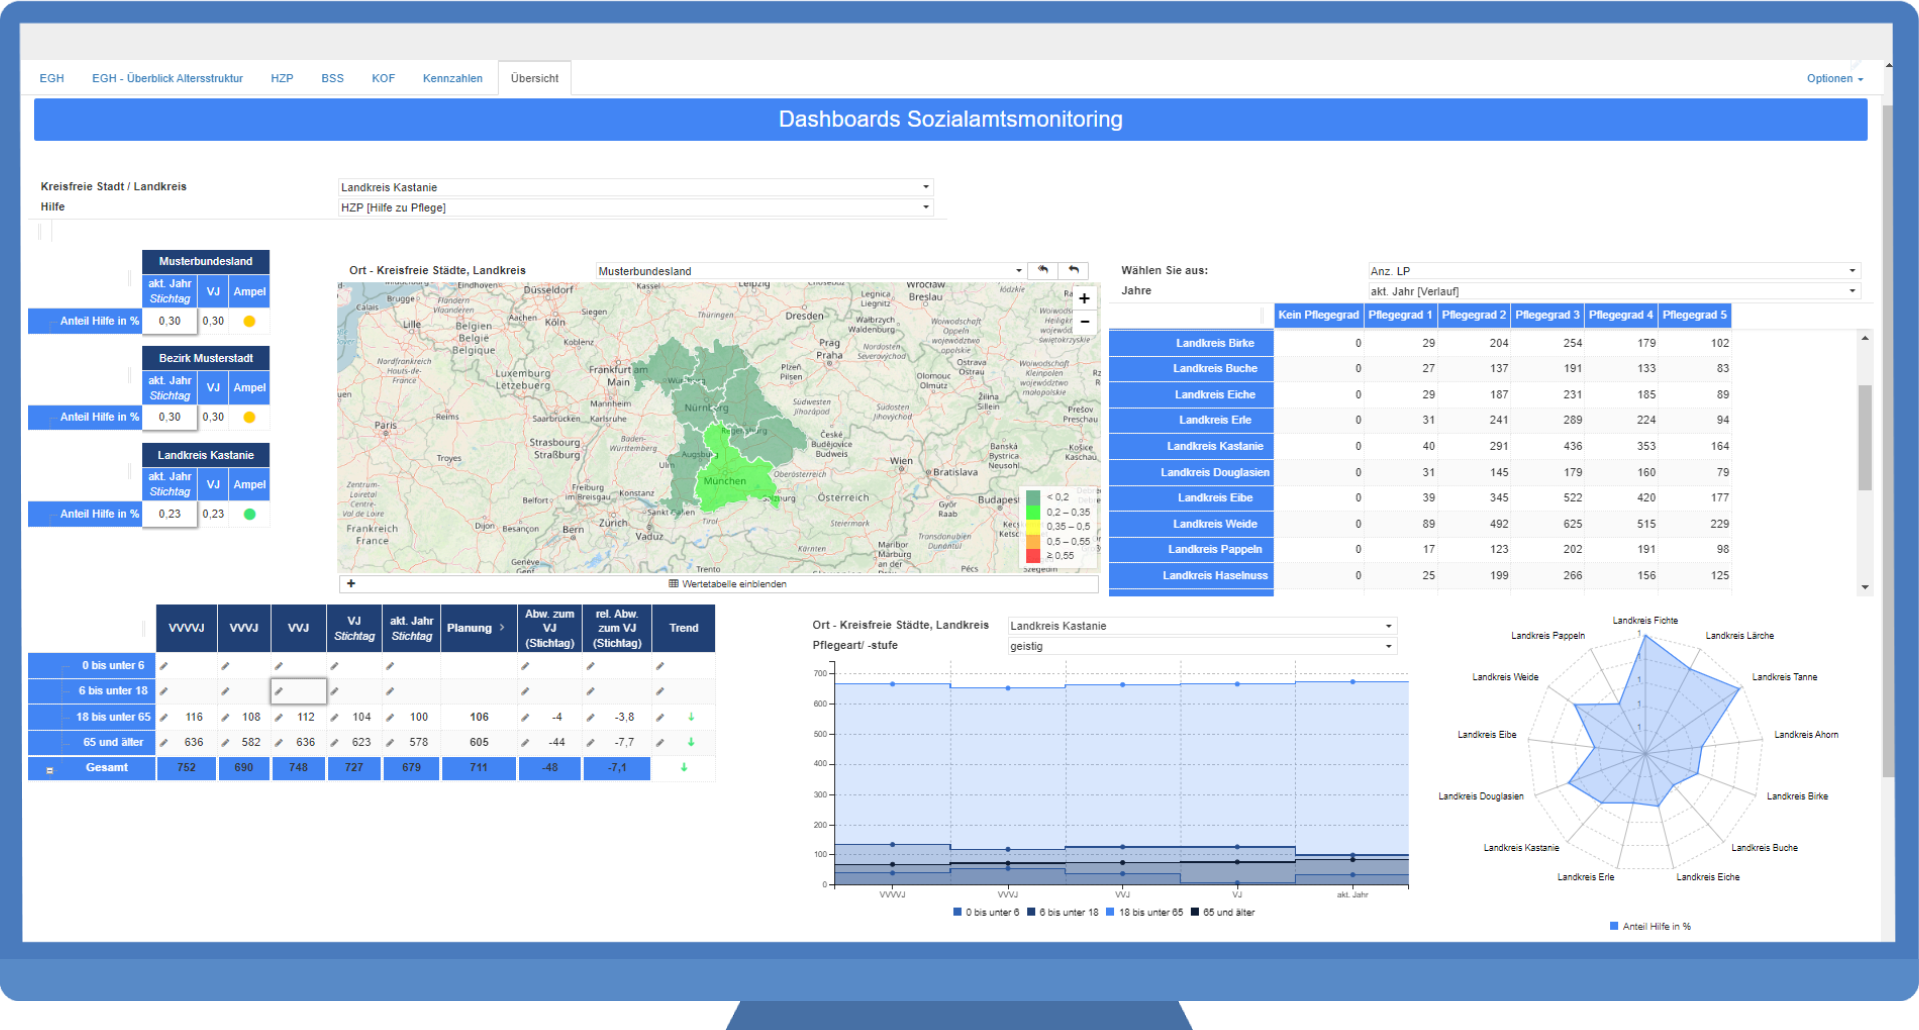Expand the Planung column header chevron

[502, 628]
